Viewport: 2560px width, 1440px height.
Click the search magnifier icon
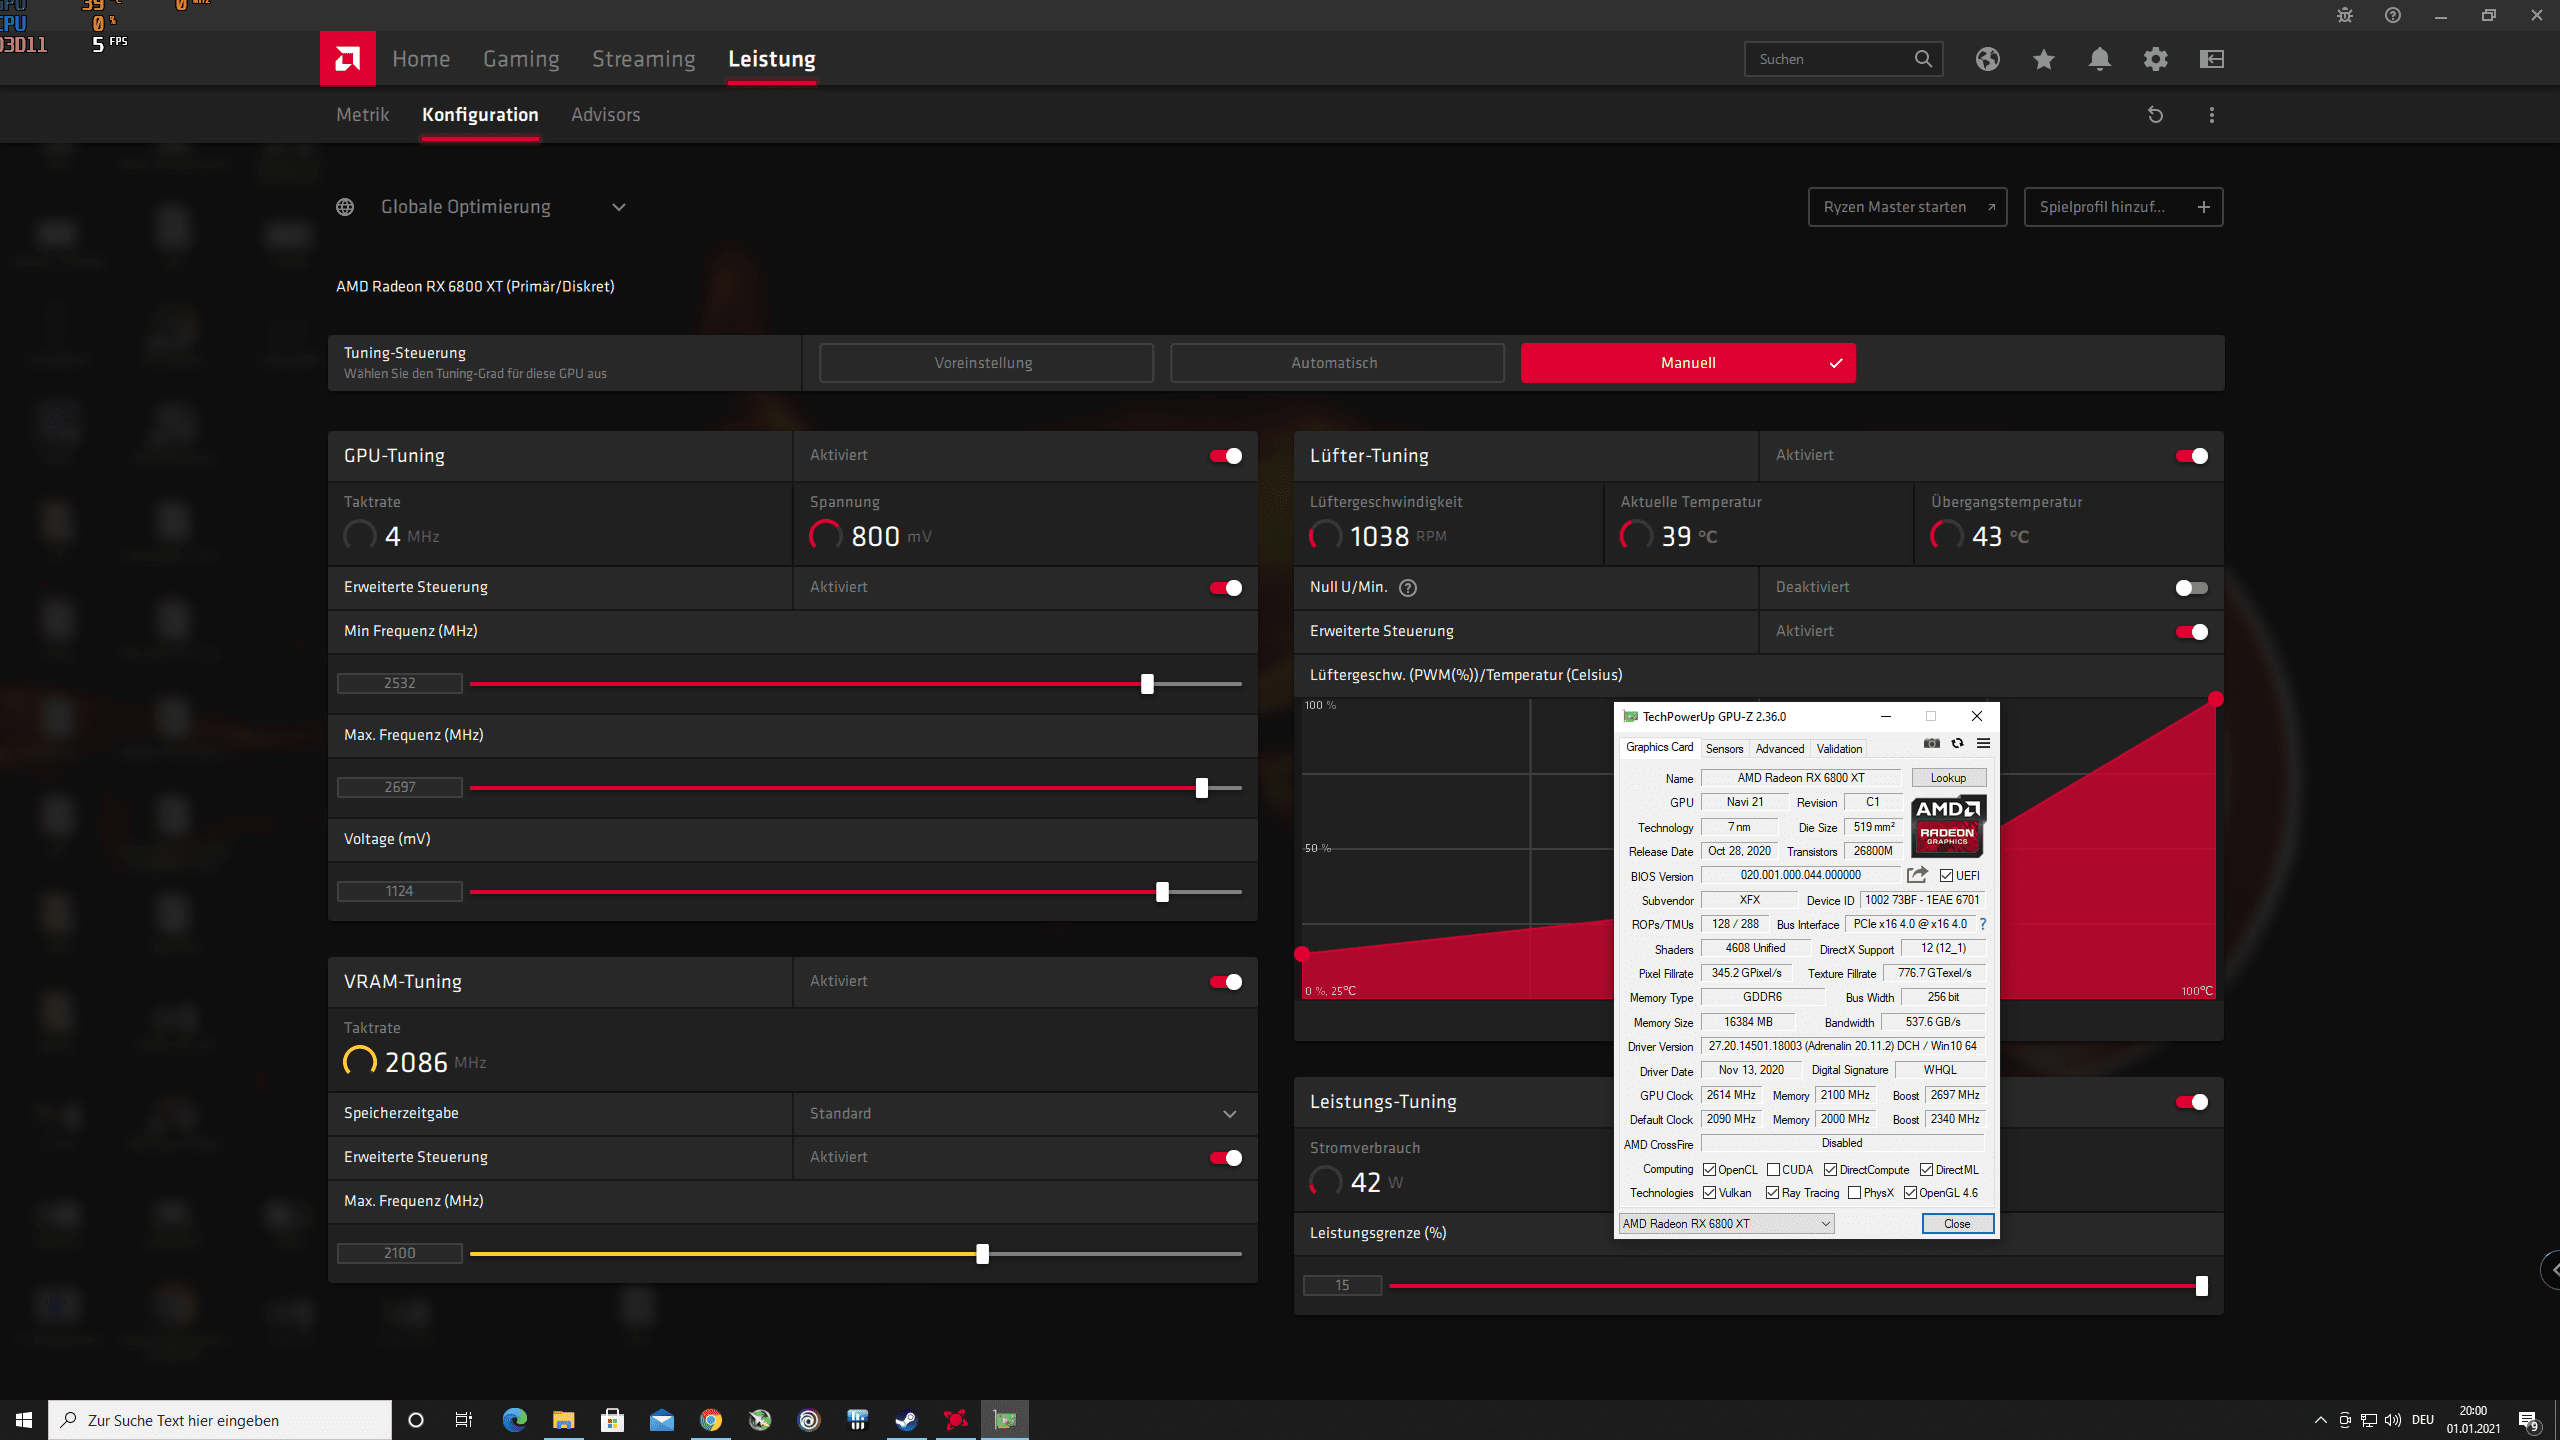click(1922, 59)
